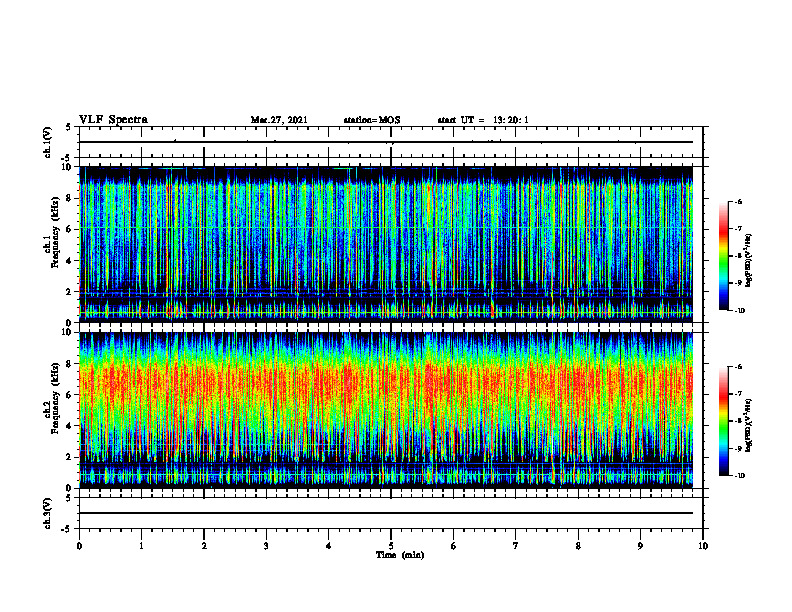The height and width of the screenshot is (612, 792).
Task: Click the ch.1 waveform trace line
Action: pos(386,142)
